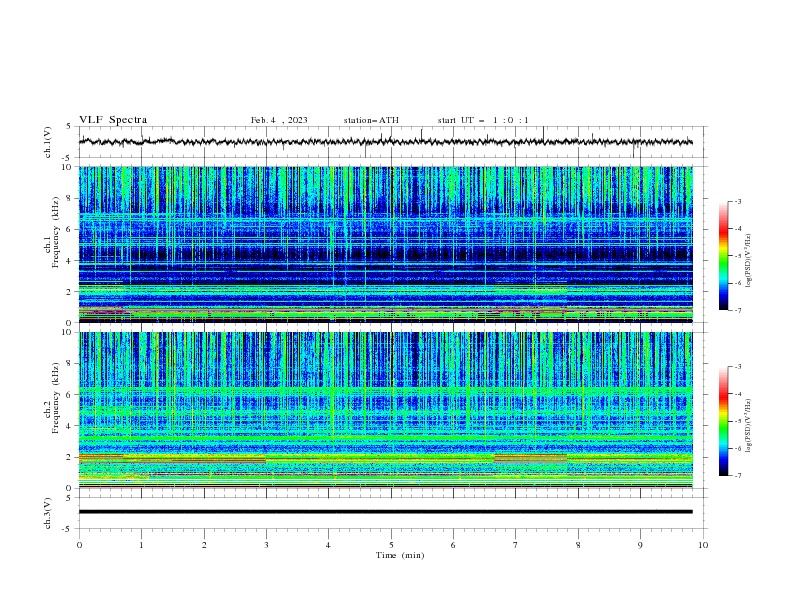Click time axis tick label "4"
The width and height of the screenshot is (792, 612).
click(328, 545)
